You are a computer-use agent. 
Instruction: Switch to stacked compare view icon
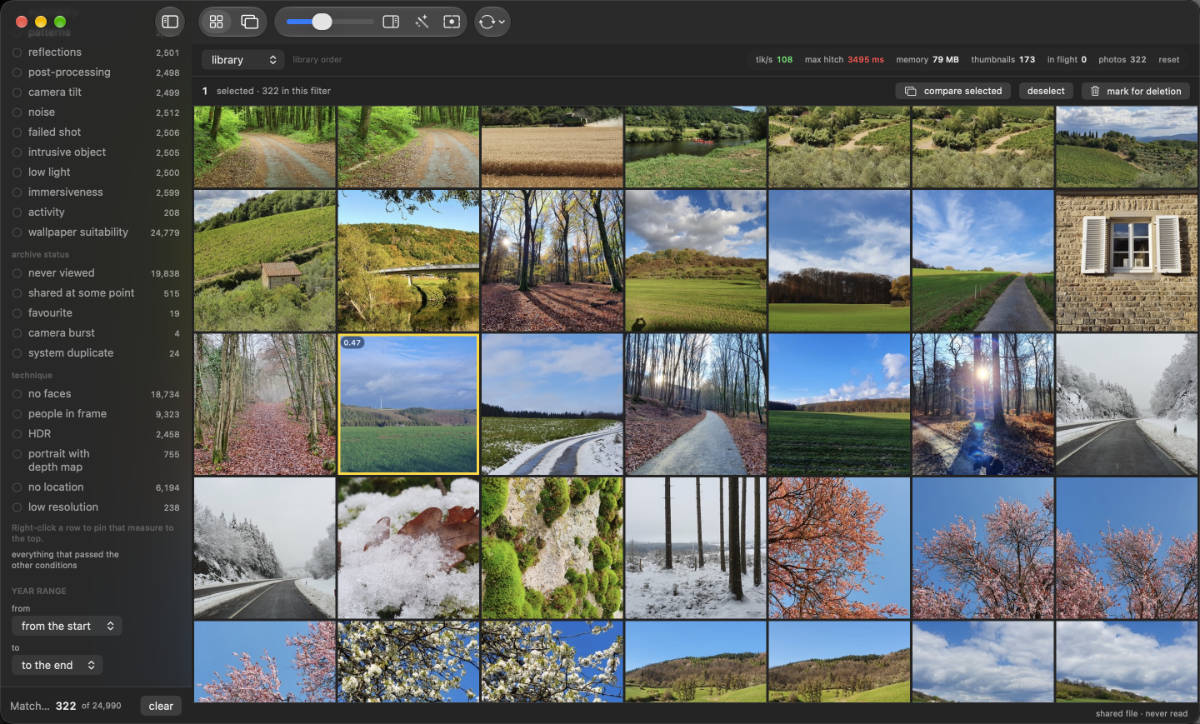[250, 21]
